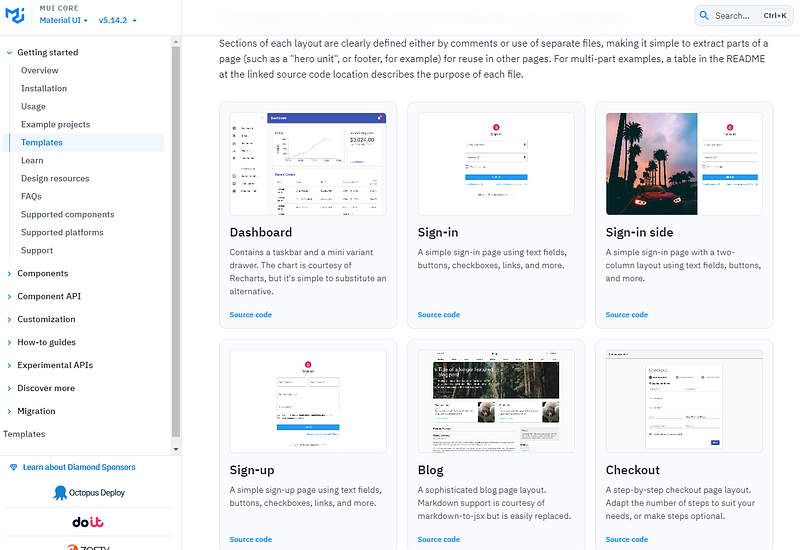Open Sign-up template Source code link
800x550 pixels.
tap(251, 539)
